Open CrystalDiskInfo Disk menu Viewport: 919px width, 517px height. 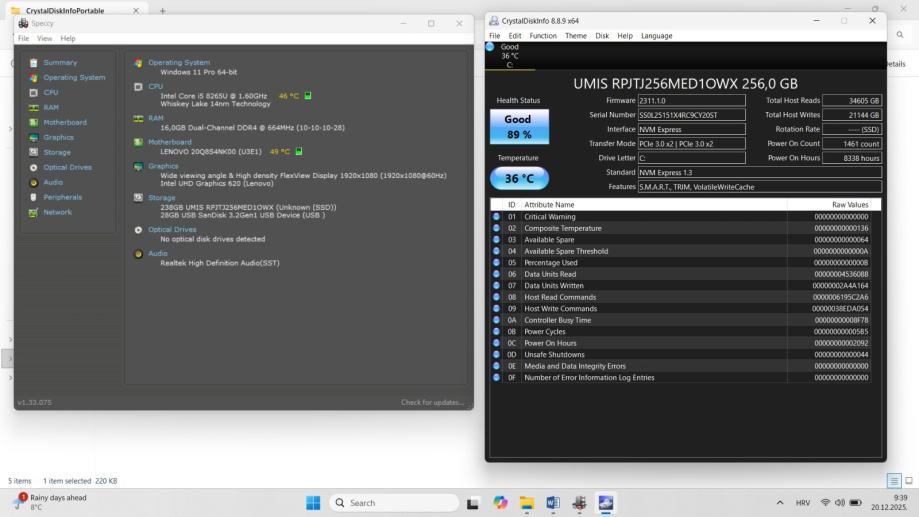pos(602,36)
